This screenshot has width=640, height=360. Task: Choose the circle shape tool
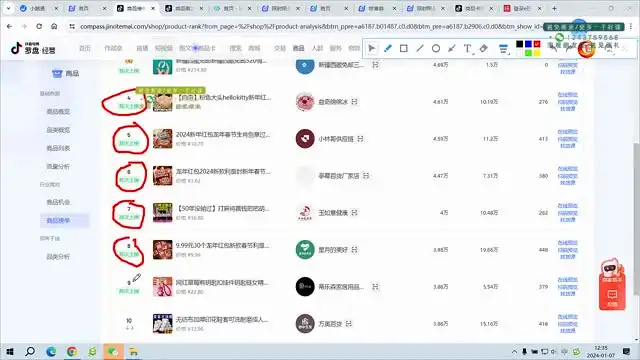[x=436, y=48]
